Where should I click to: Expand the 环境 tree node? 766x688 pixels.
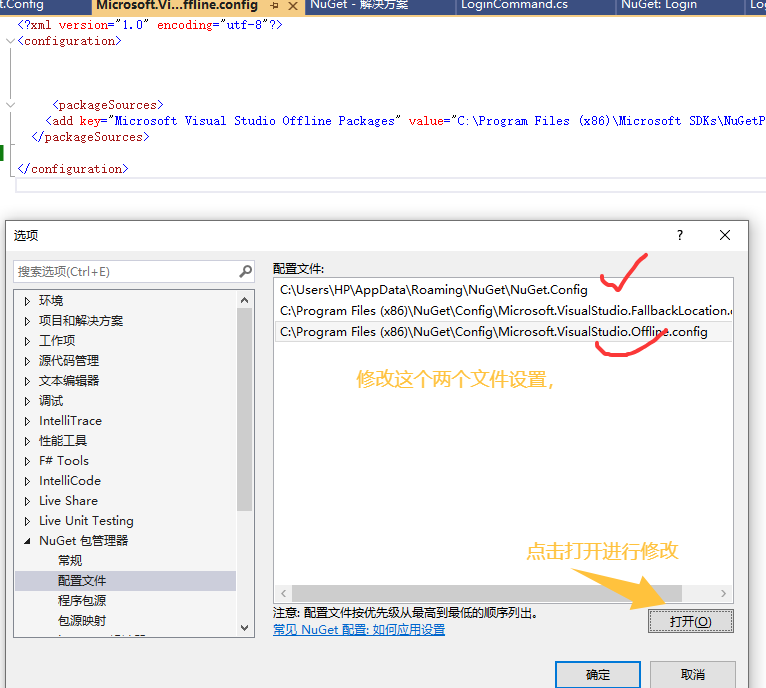27,301
